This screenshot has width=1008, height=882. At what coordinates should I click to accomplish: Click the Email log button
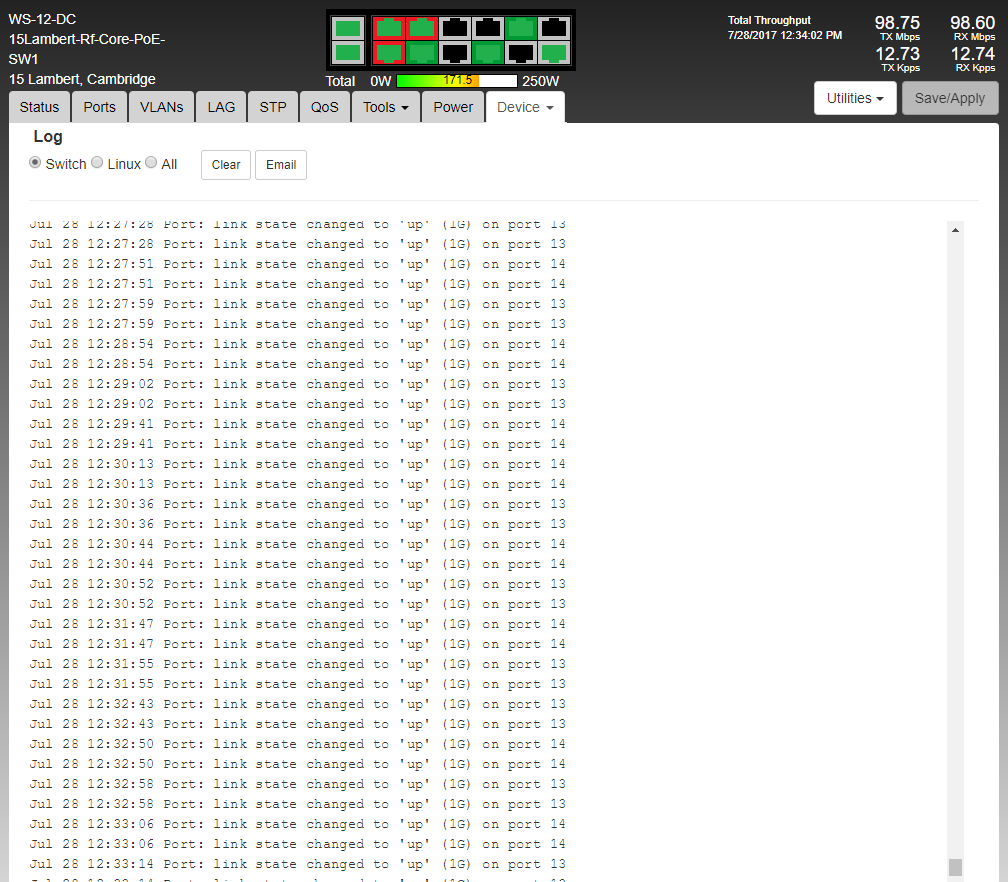(281, 165)
